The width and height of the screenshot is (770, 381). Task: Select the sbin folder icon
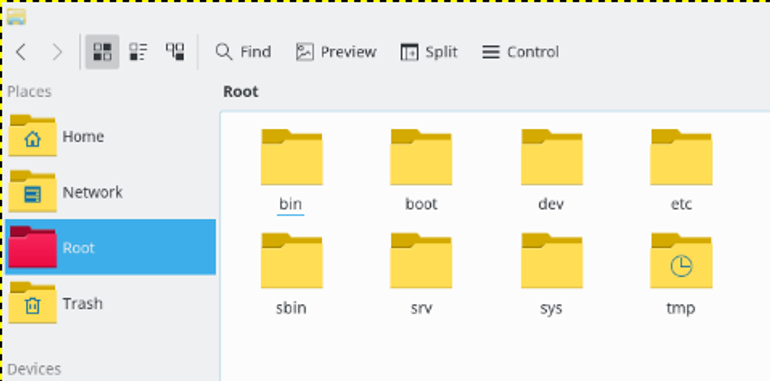(291, 261)
